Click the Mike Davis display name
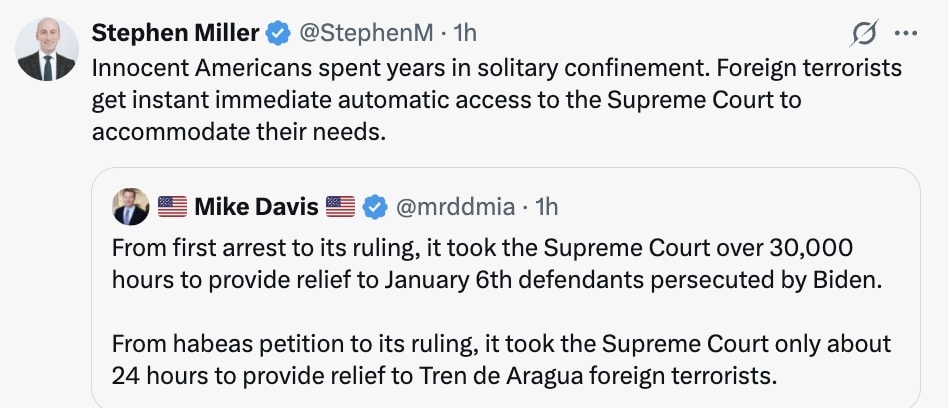Viewport: 950px width, 408px height. (x=256, y=207)
